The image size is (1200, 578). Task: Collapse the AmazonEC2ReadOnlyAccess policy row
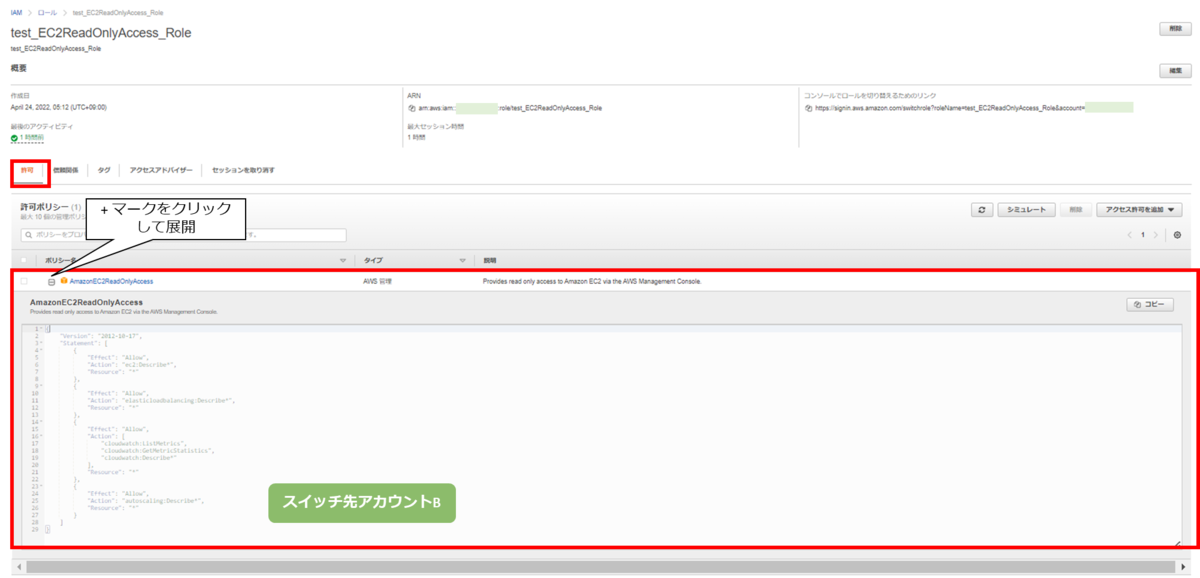click(51, 282)
